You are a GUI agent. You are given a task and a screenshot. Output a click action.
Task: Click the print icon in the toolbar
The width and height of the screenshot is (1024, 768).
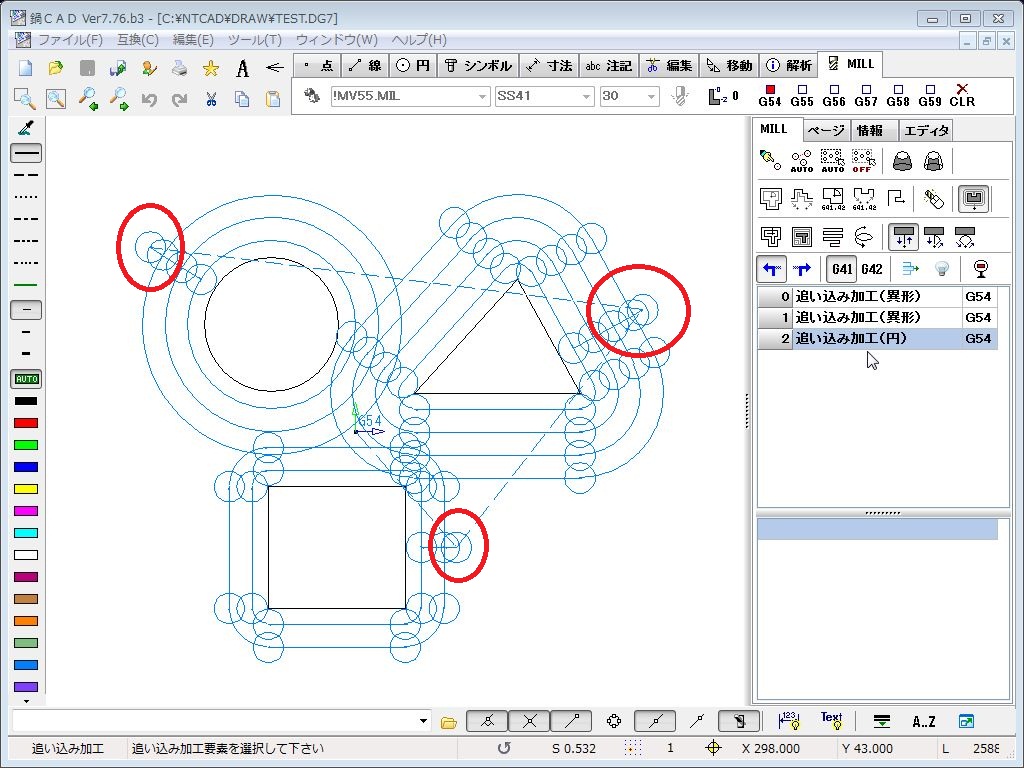(x=180, y=68)
